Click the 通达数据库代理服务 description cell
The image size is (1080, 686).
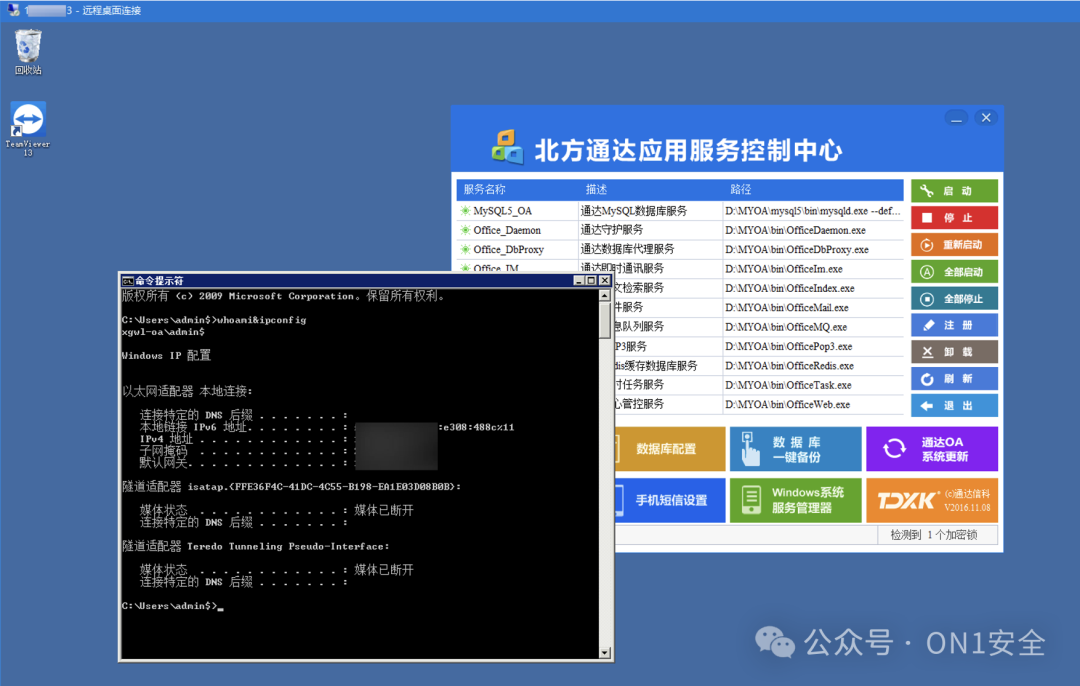coord(627,249)
